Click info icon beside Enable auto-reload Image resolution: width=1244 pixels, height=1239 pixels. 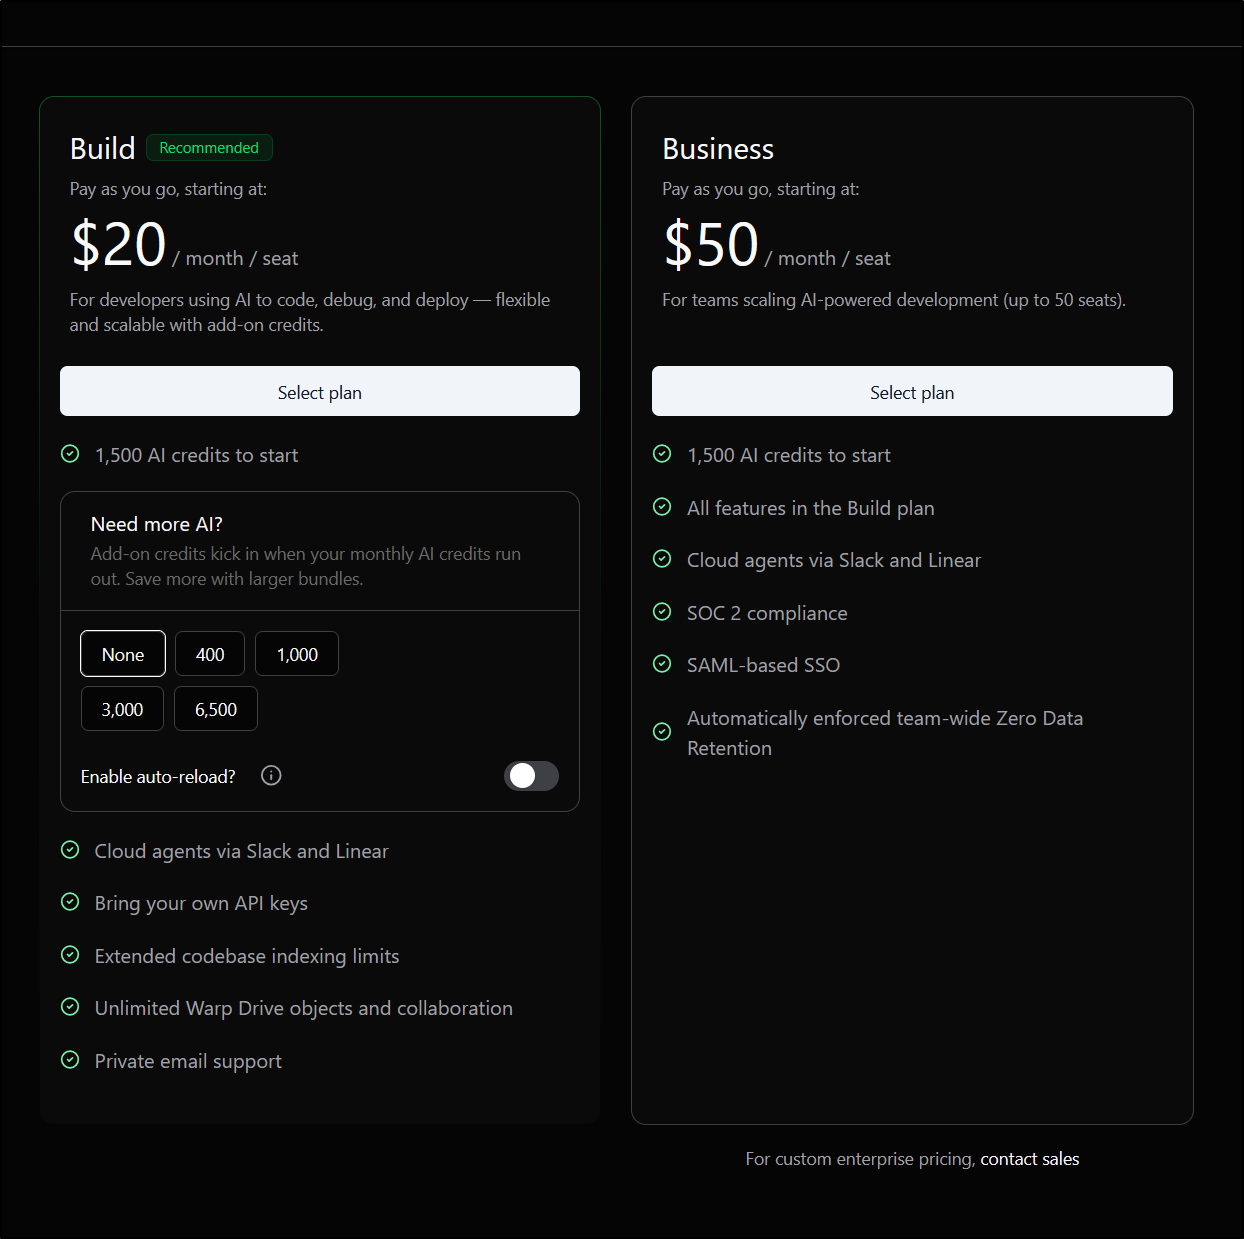(x=271, y=776)
